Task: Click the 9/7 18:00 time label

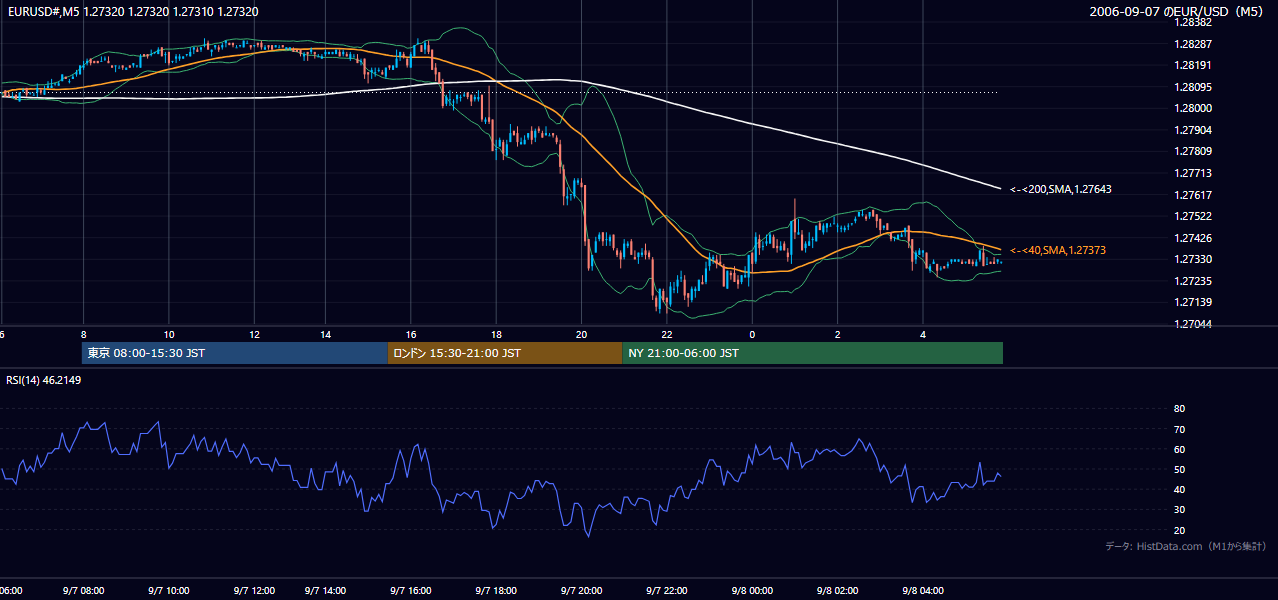Action: [x=495, y=591]
